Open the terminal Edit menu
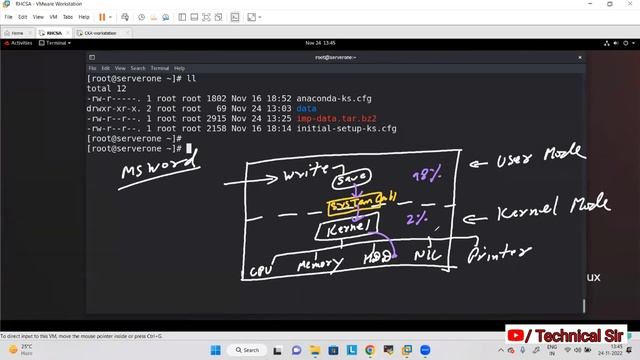This screenshot has height=360, width=640. point(105,68)
